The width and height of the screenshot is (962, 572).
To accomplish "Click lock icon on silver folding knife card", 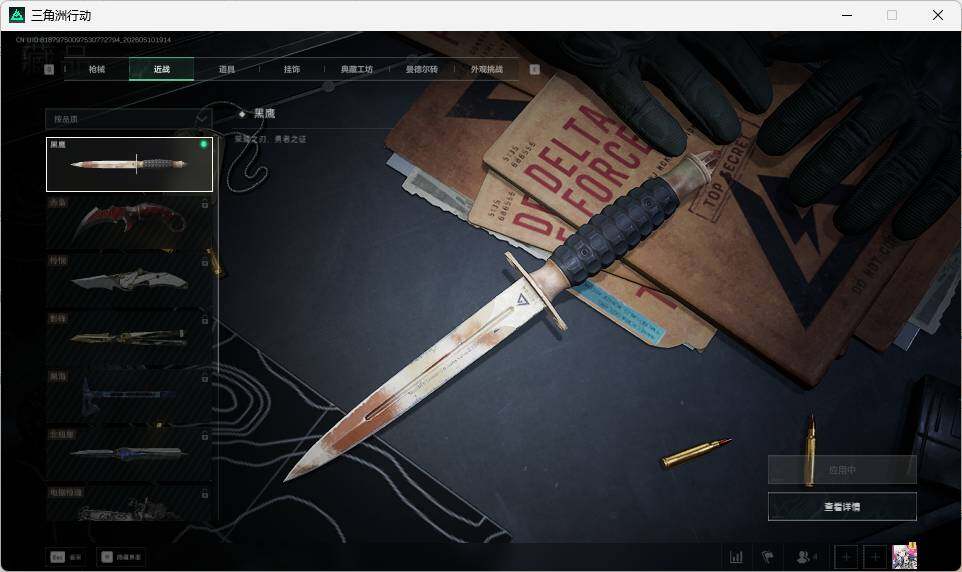I will pyautogui.click(x=205, y=262).
